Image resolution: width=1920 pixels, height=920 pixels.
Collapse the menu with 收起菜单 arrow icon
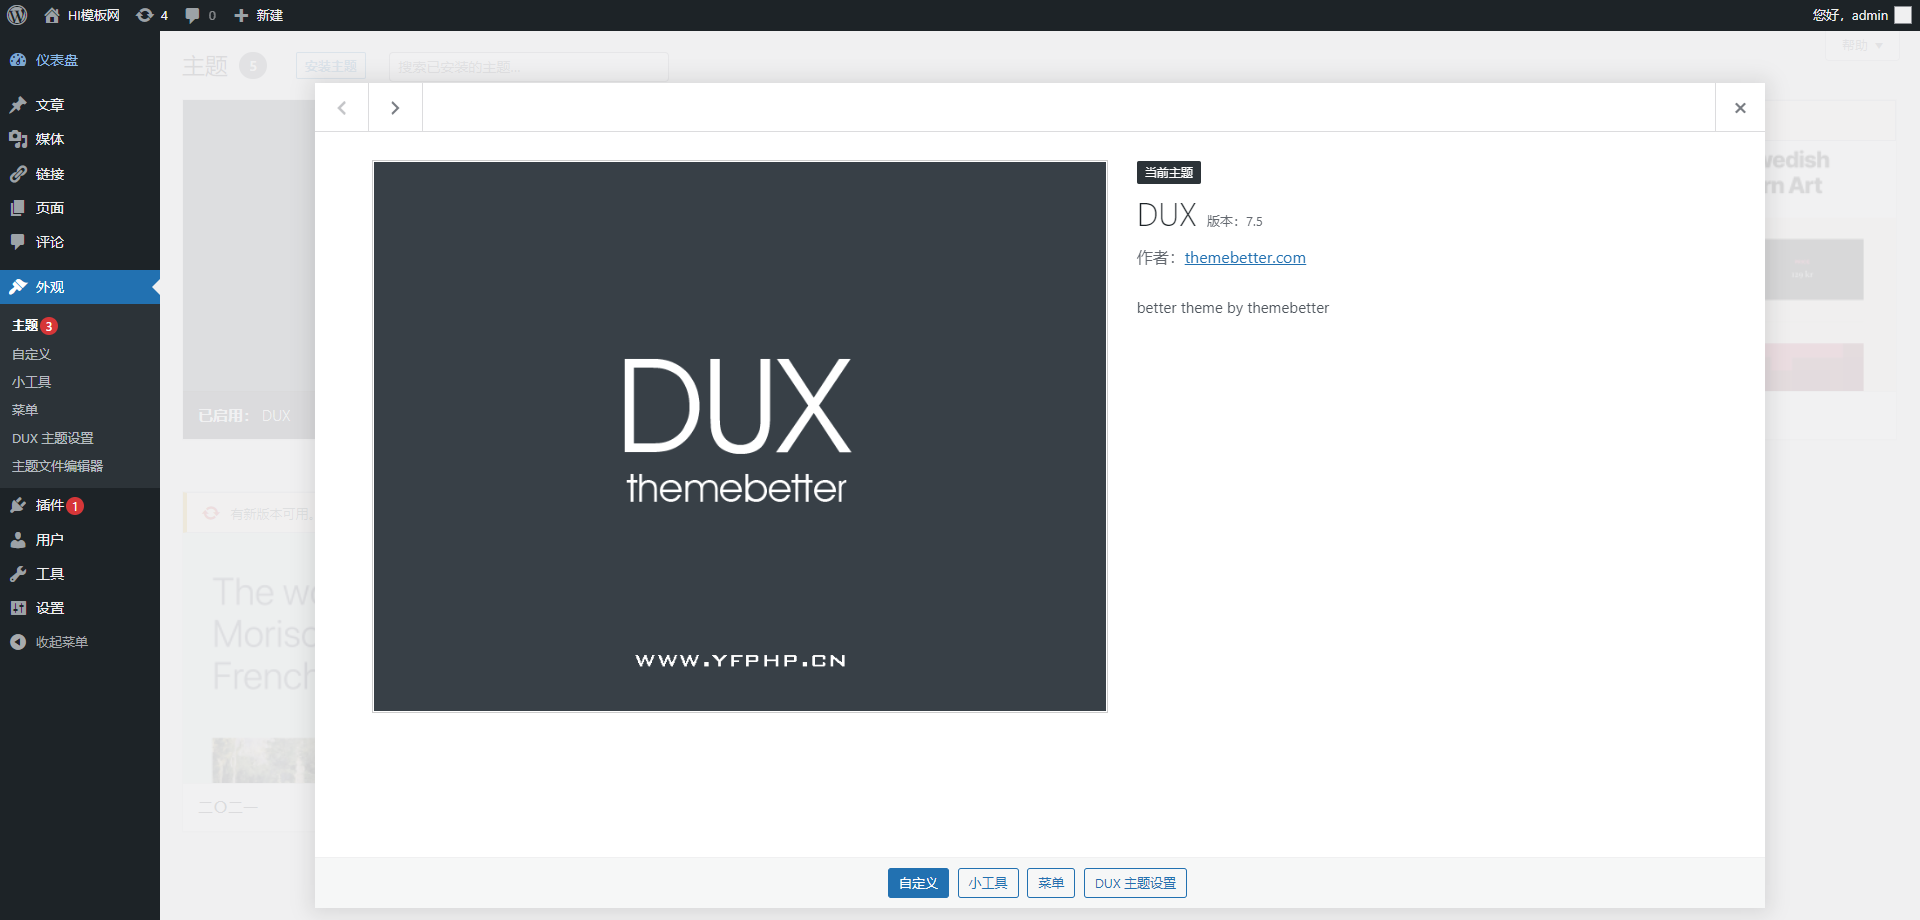18,642
